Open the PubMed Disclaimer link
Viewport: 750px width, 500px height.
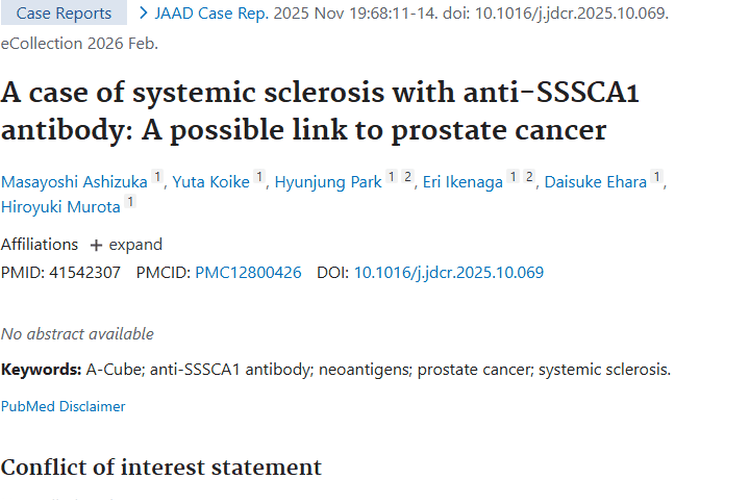[63, 406]
